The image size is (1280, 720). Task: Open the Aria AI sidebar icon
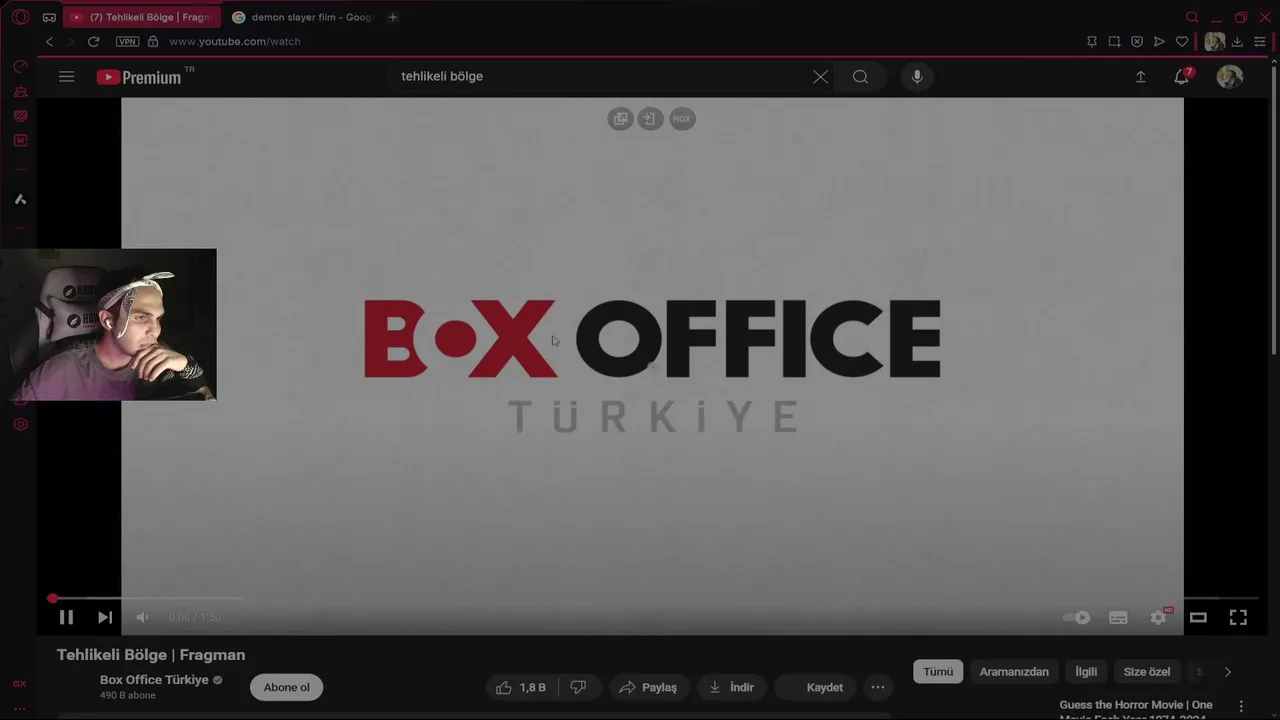(x=20, y=199)
